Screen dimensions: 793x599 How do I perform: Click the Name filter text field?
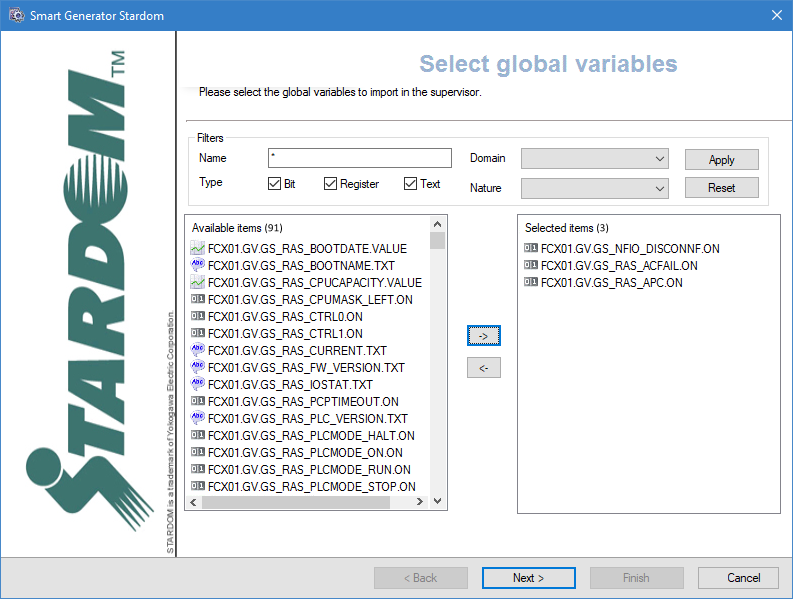point(360,158)
